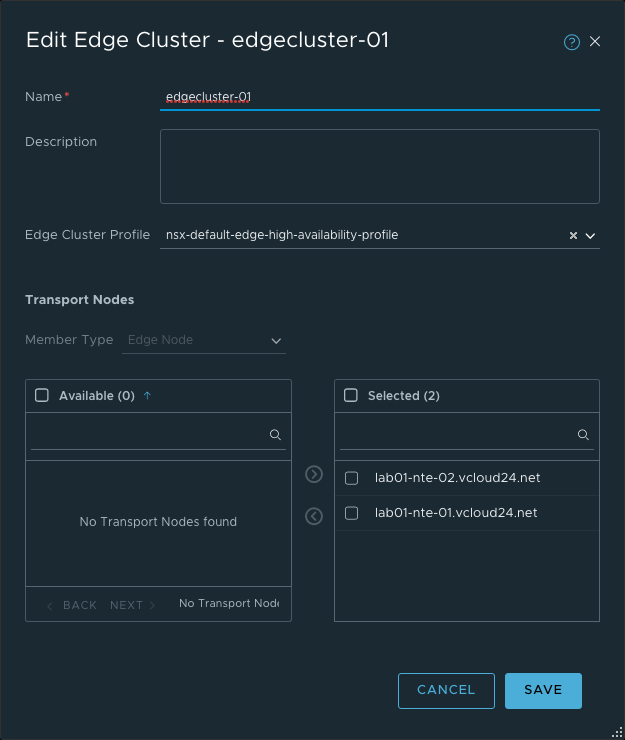The height and width of the screenshot is (740, 625).
Task: Expand the Edge Cluster Profile dropdown
Action: pyautogui.click(x=590, y=236)
